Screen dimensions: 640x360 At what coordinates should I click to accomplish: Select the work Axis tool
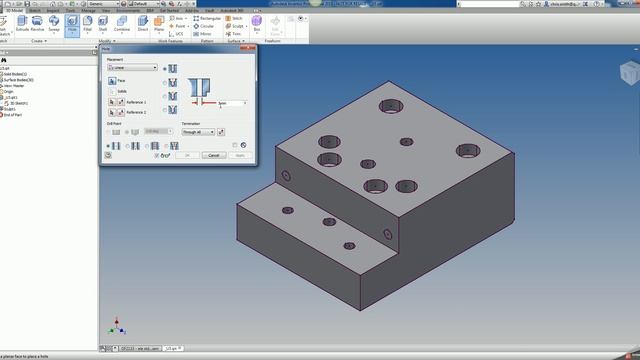pyautogui.click(x=177, y=18)
